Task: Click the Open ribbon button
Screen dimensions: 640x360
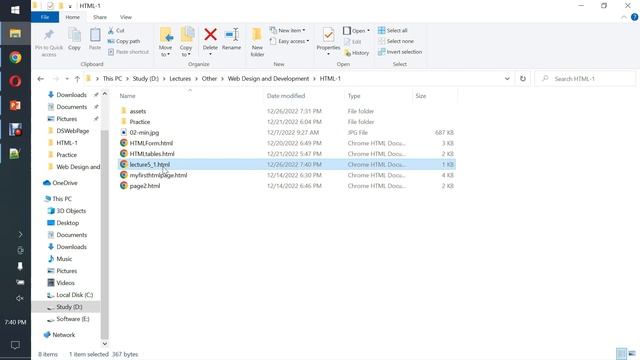Action: [356, 31]
